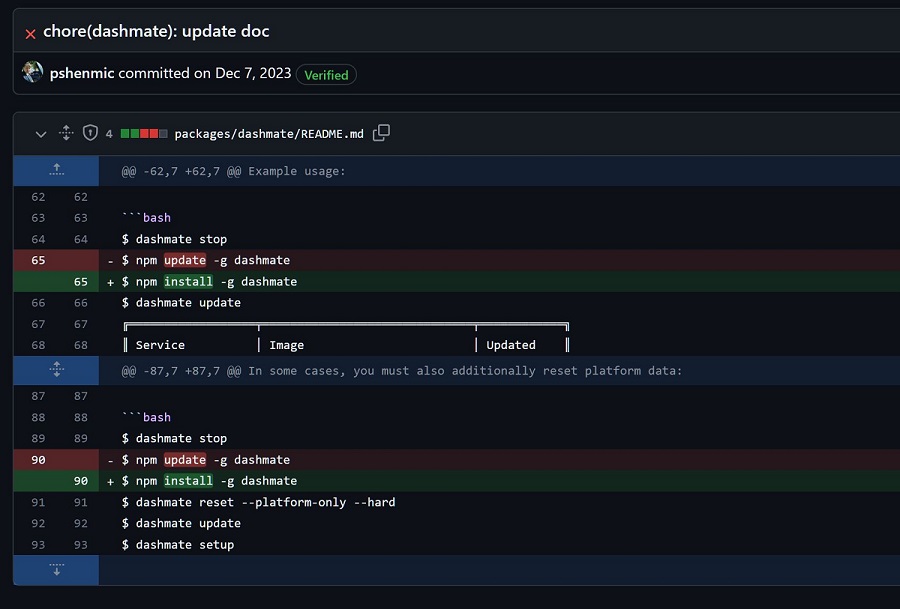
Task: Collapse the README.md file diff chevron
Action: (x=41, y=134)
